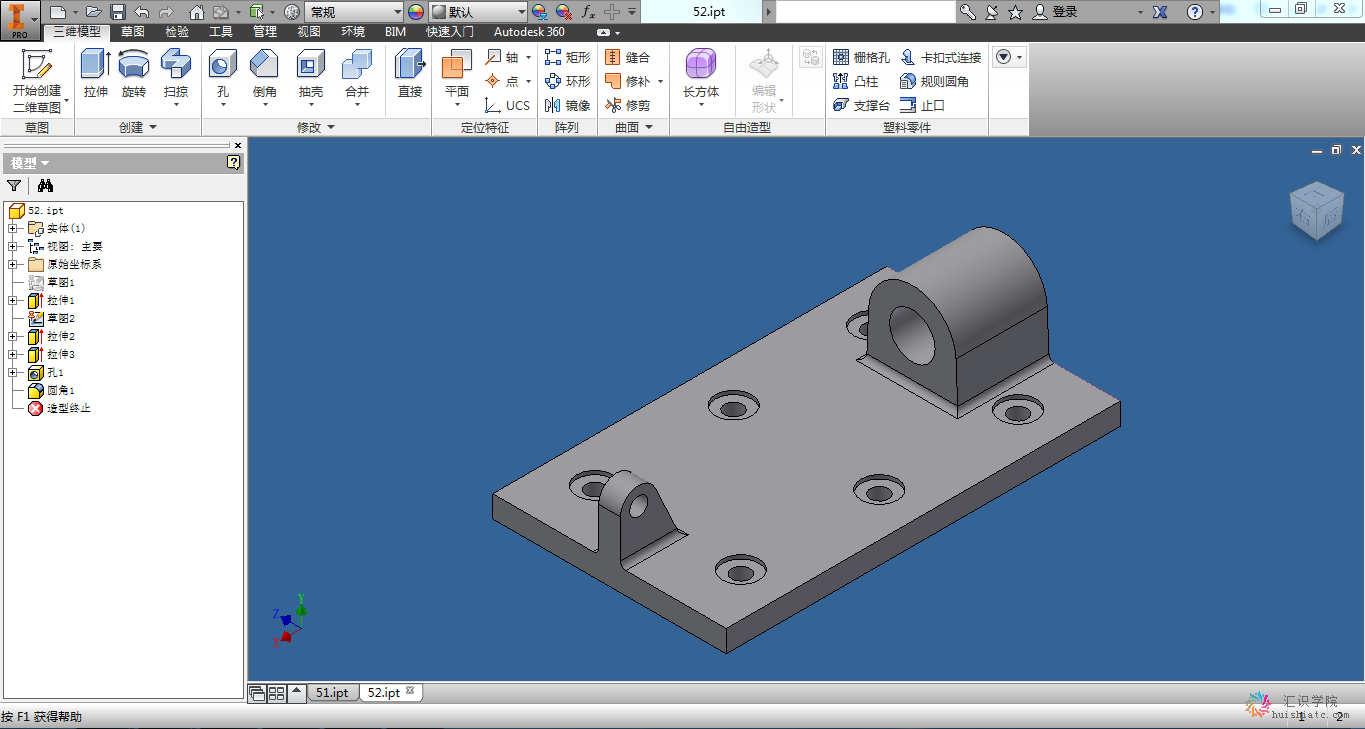Click the search input field in title bar
Screen dimensions: 1365x729
tap(866, 12)
